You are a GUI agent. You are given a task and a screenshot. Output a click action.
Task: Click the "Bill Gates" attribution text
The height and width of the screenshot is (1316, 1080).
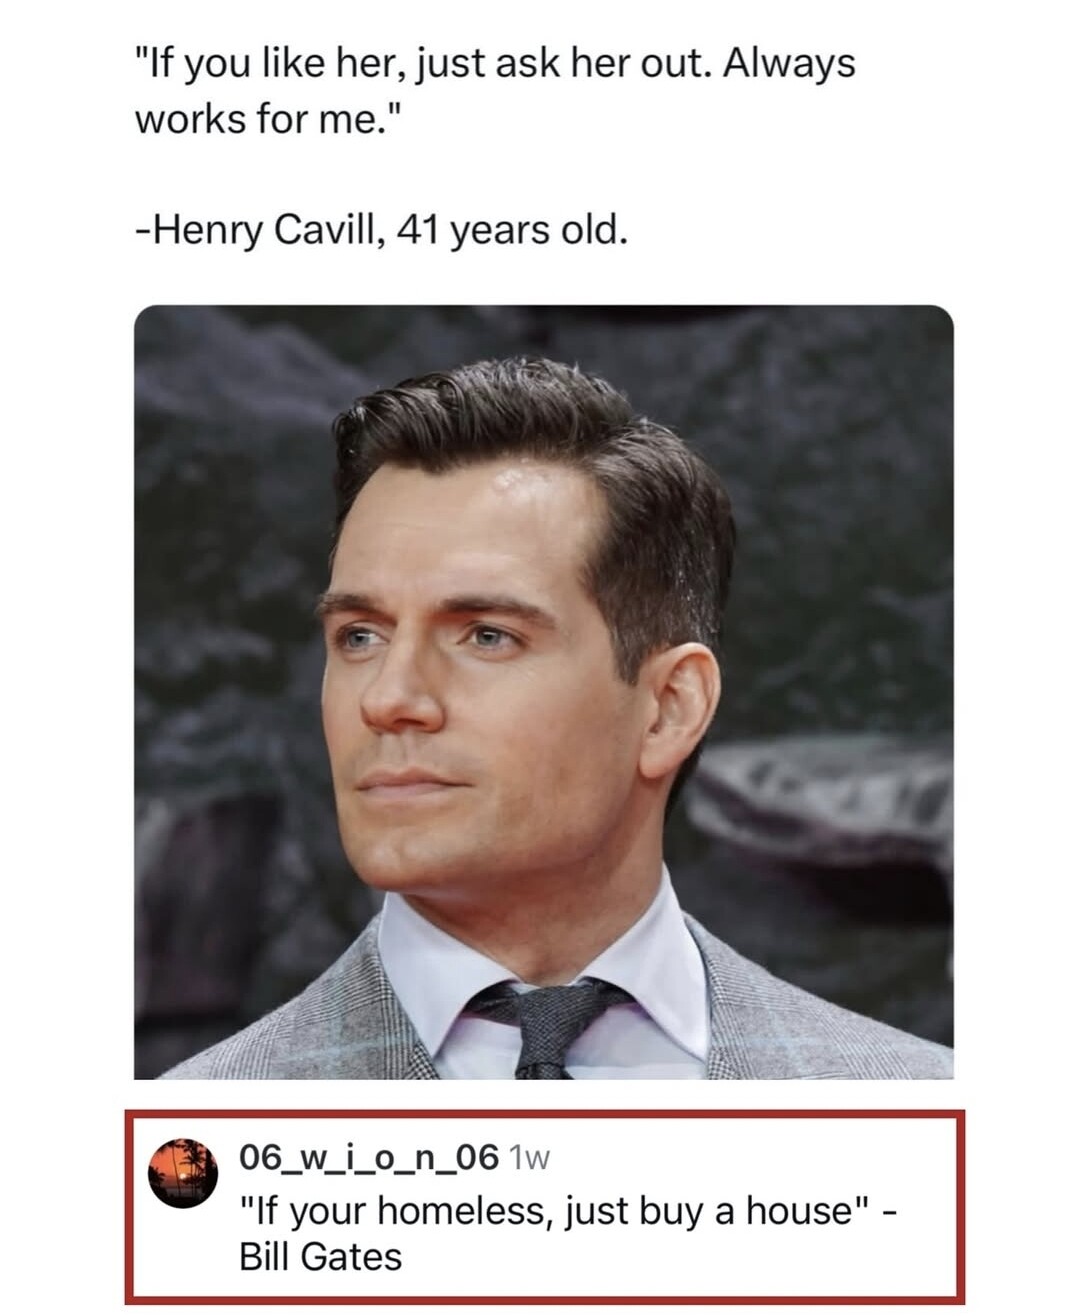click(320, 1256)
